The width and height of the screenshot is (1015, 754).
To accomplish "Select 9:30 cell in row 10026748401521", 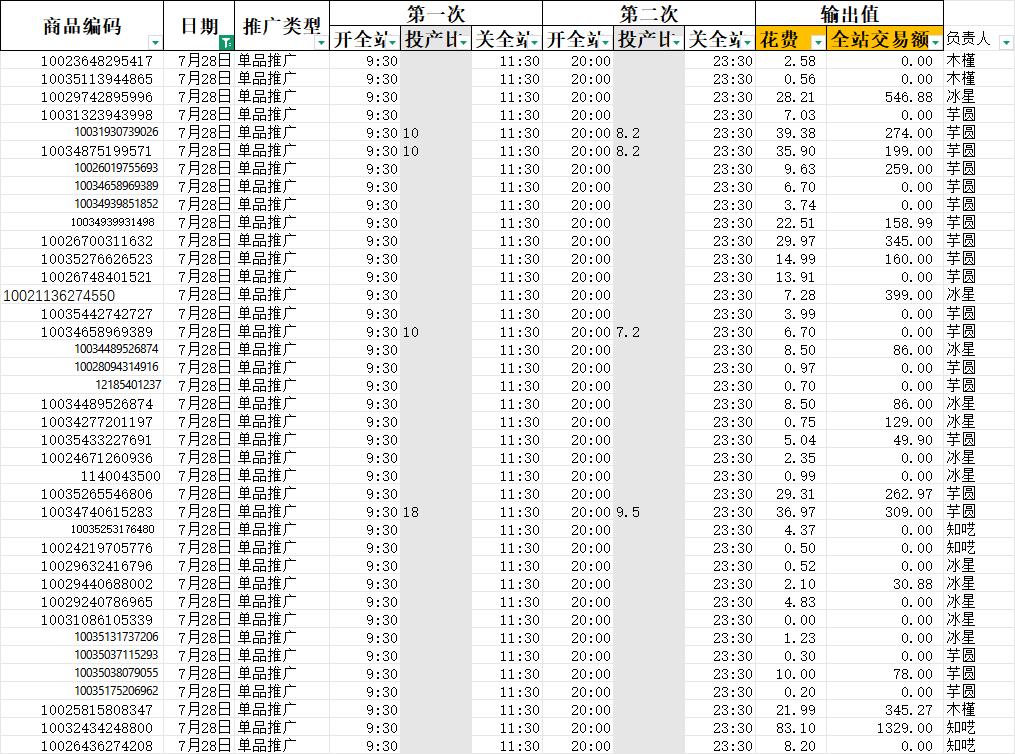I will tap(365, 277).
